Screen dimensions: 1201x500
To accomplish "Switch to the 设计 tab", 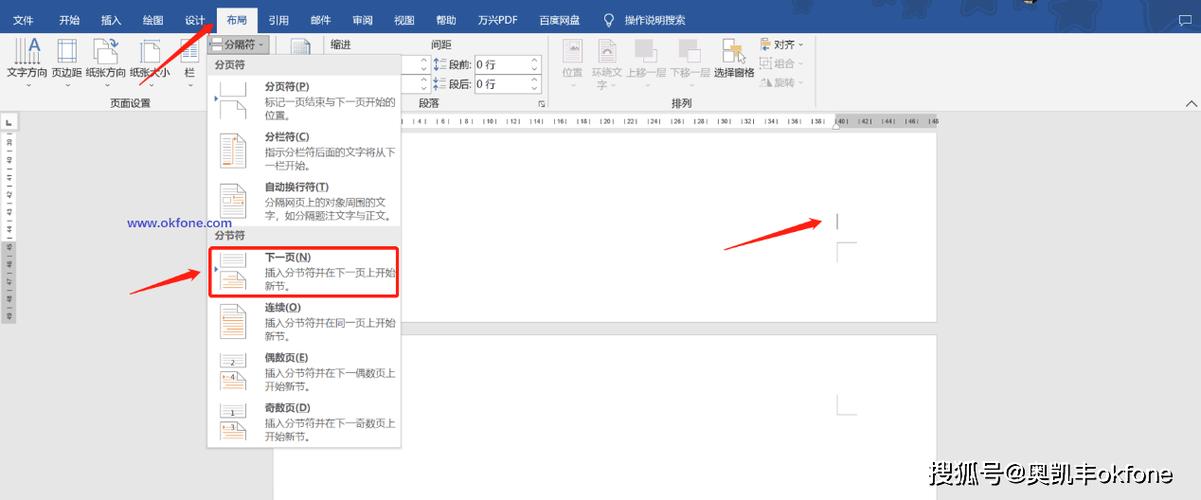I will 195,20.
